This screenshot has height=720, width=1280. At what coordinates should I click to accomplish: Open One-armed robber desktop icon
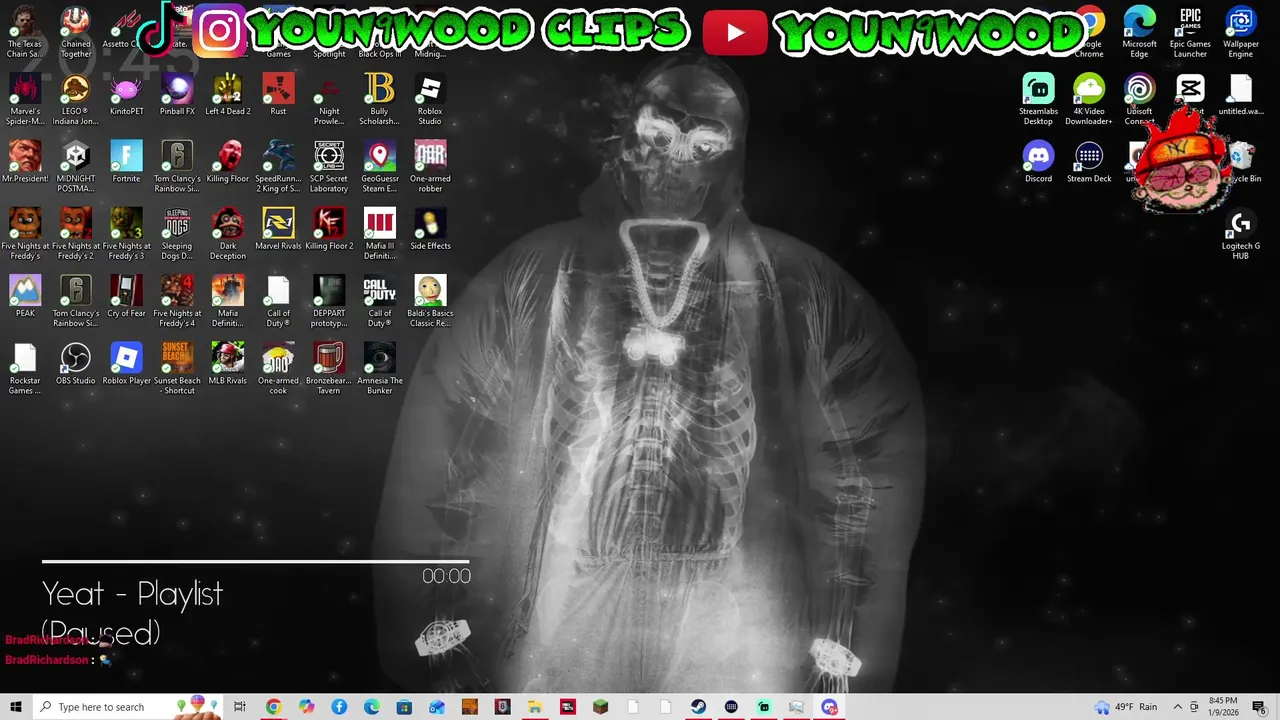tap(430, 167)
